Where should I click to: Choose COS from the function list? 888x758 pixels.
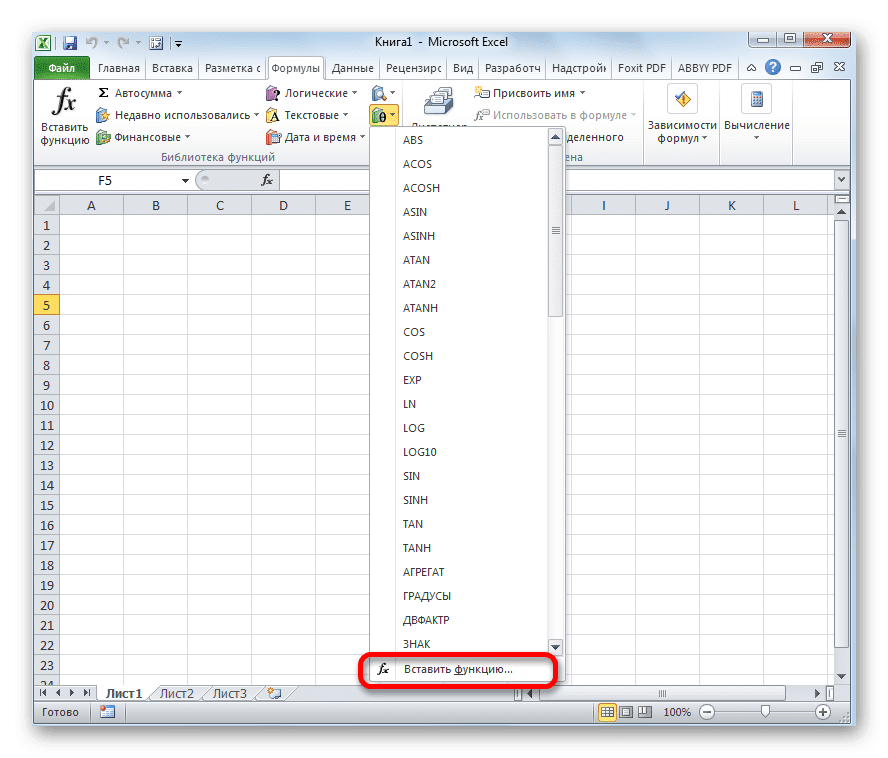point(459,332)
